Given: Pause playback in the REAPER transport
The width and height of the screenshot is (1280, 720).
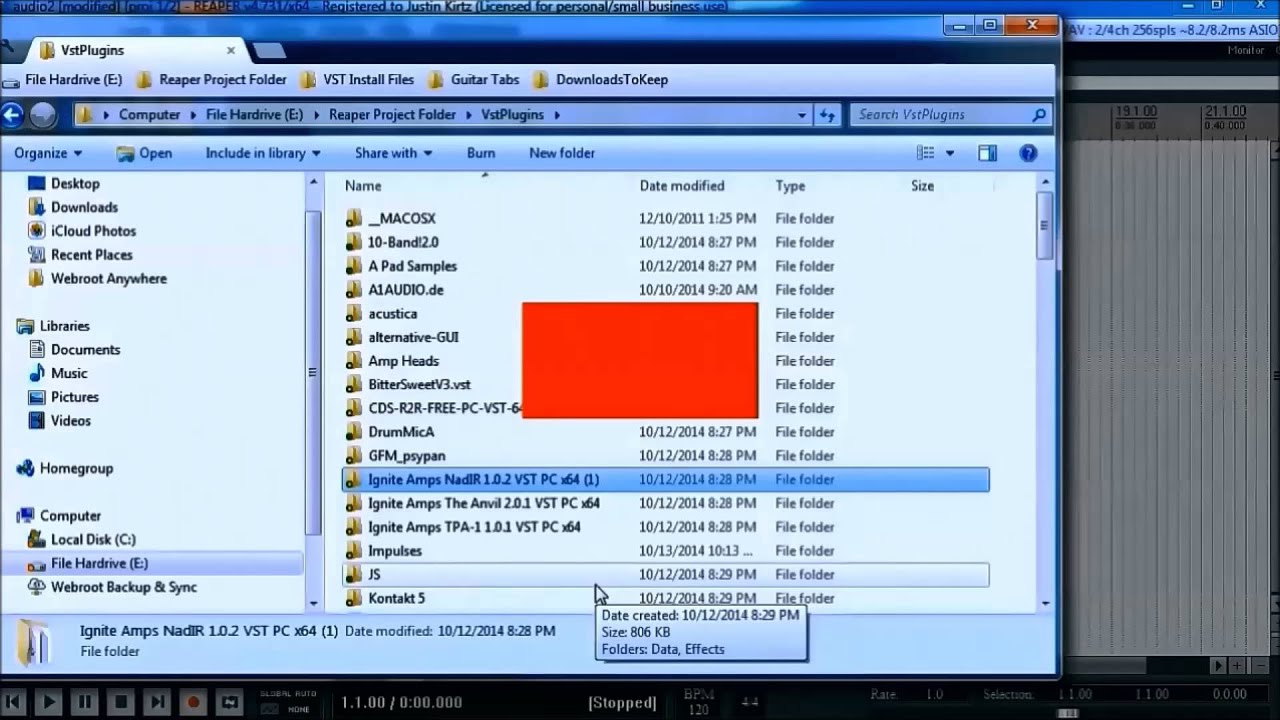Looking at the screenshot, I should (84, 702).
